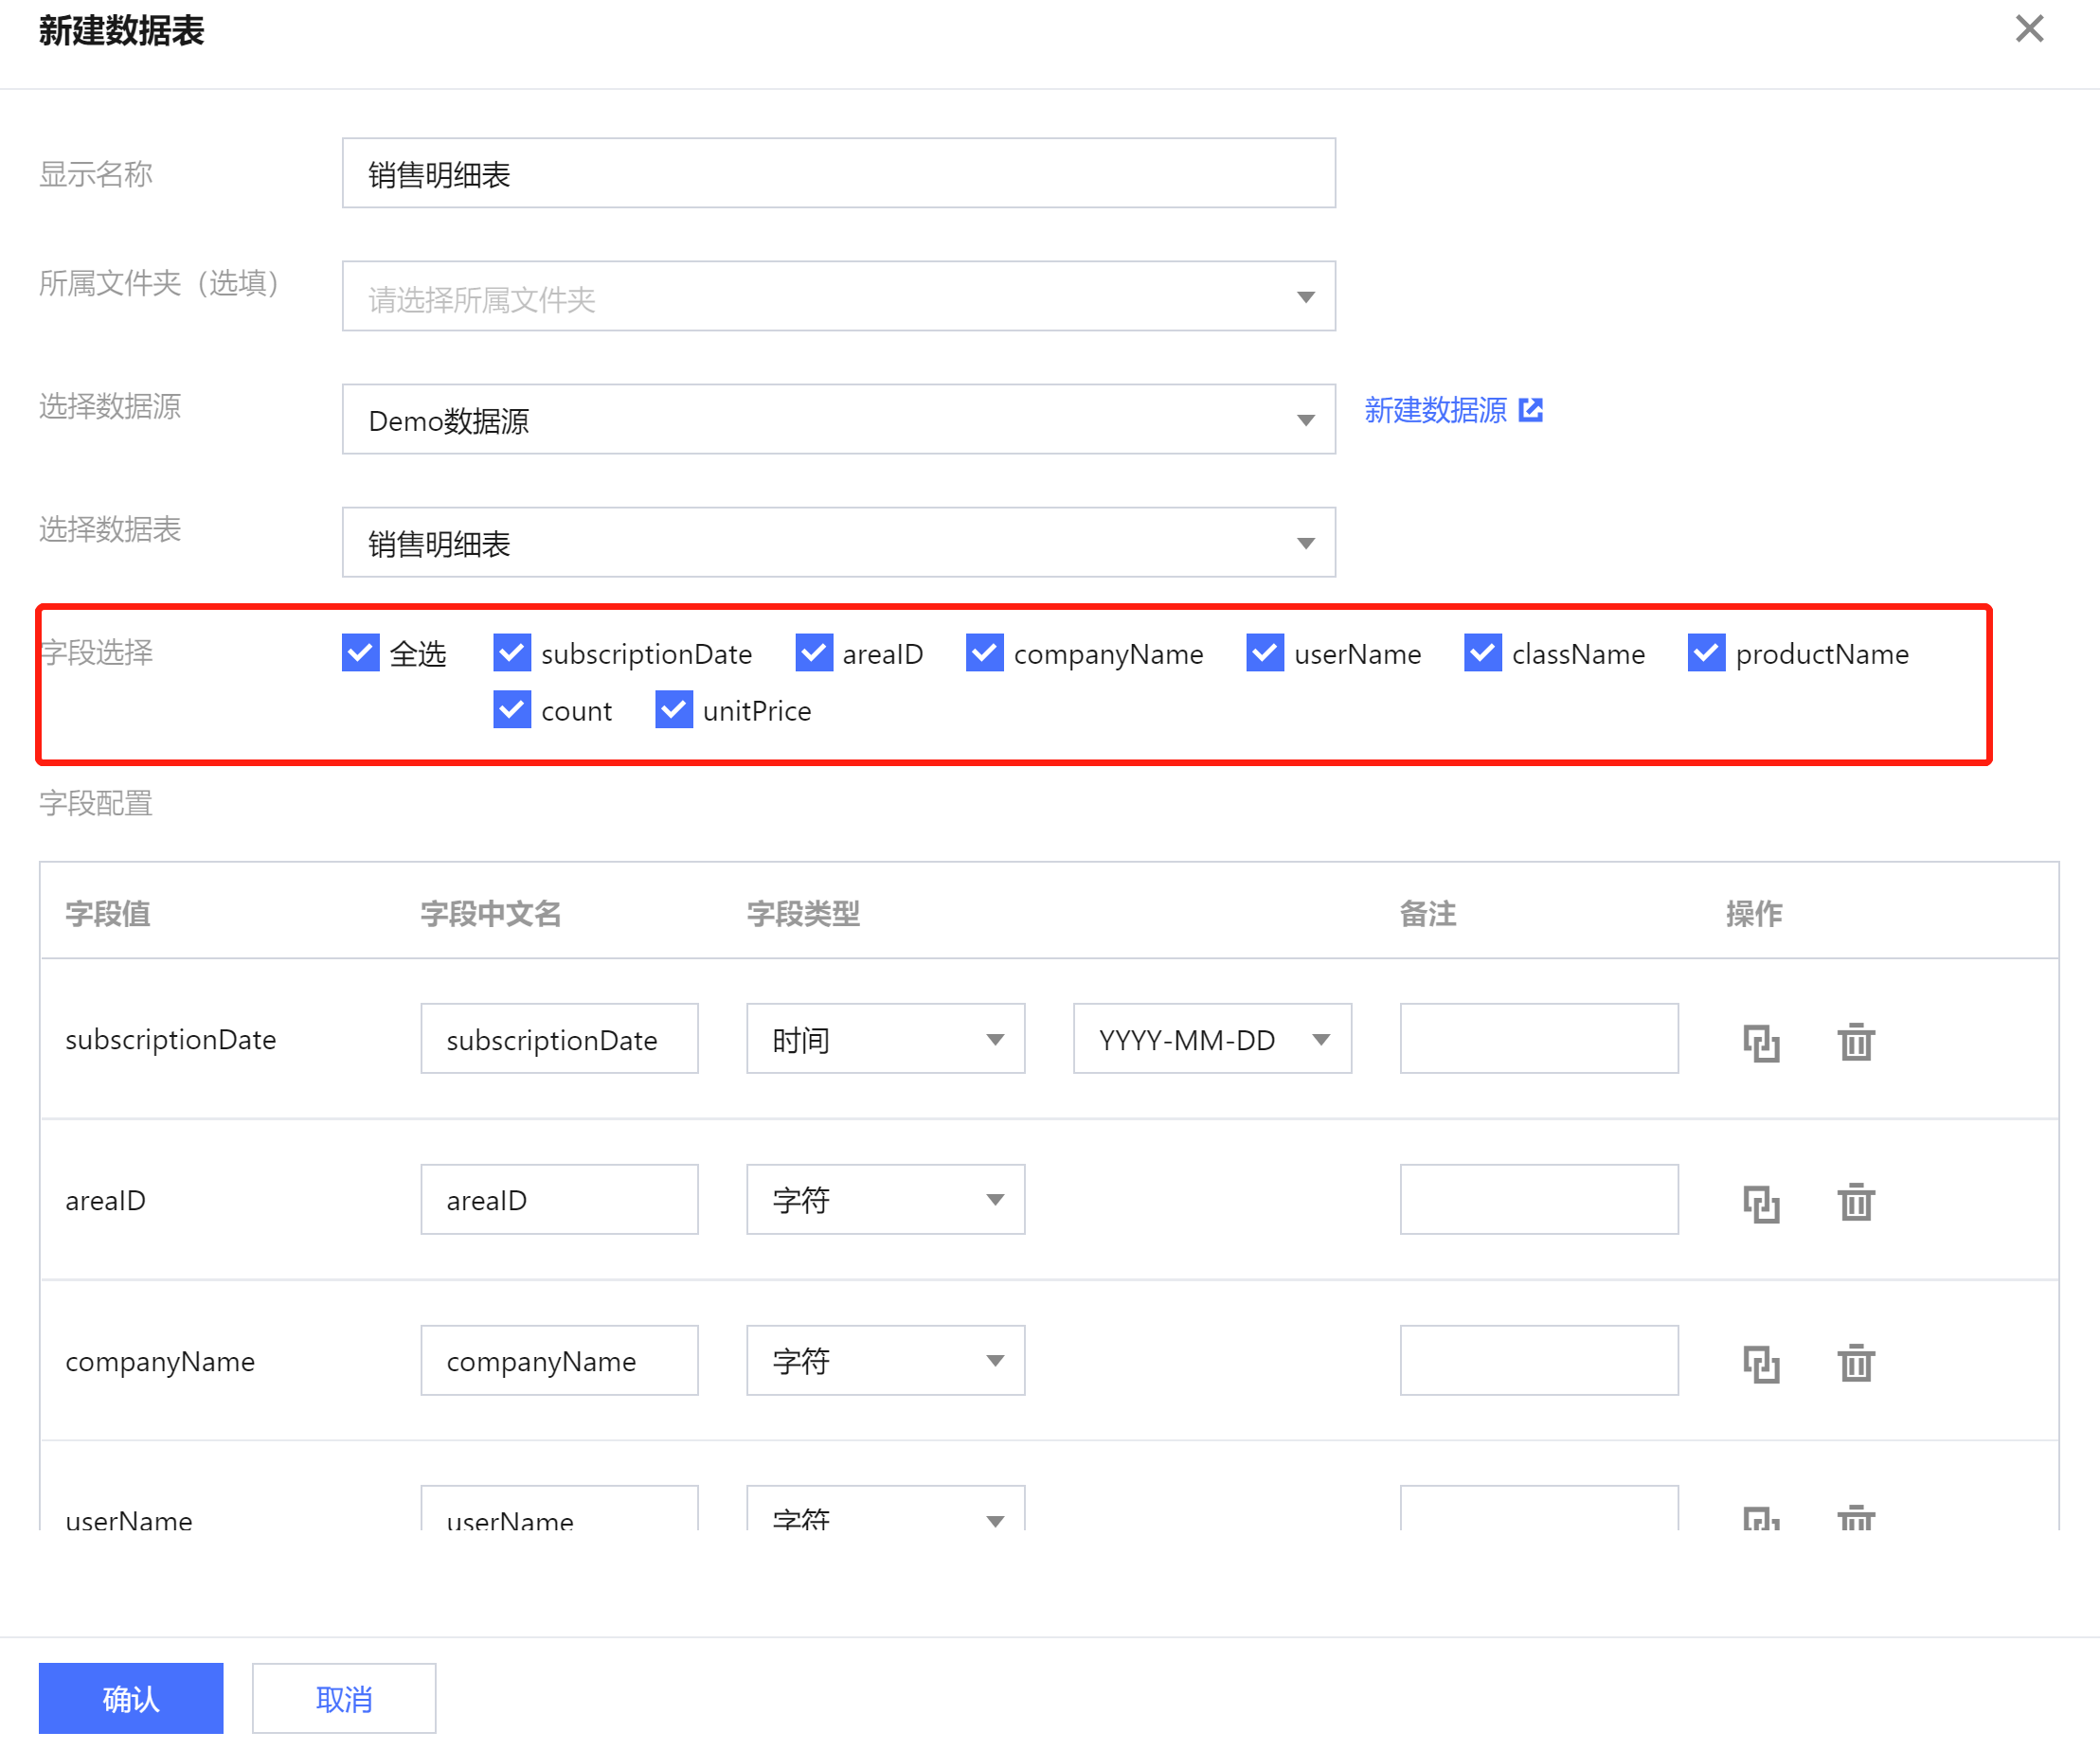Open the 所属文件夹 folder dropdown
Viewport: 2100px width, 1750px height.
pos(838,297)
